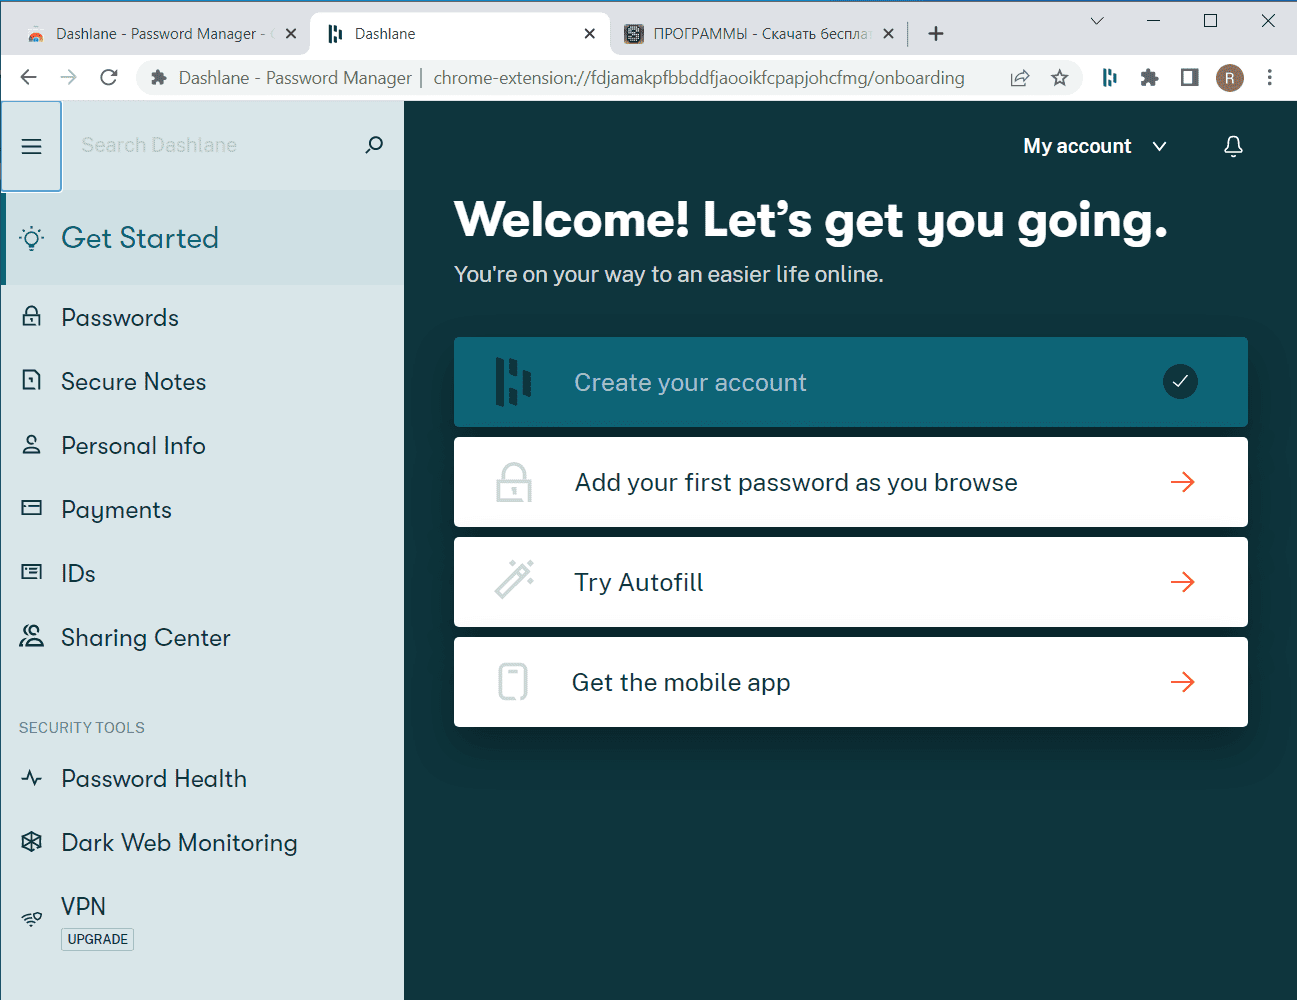Click the VPN wifi icon

(32, 918)
